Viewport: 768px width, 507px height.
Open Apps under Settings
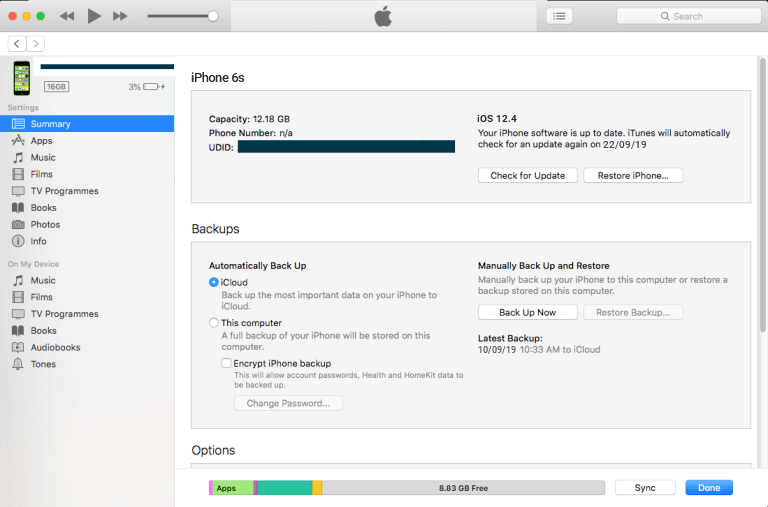87,141
